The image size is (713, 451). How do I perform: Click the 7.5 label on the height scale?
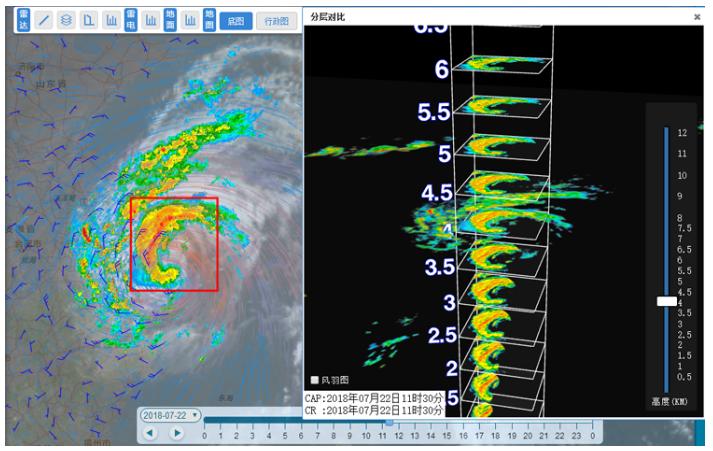pos(684,228)
